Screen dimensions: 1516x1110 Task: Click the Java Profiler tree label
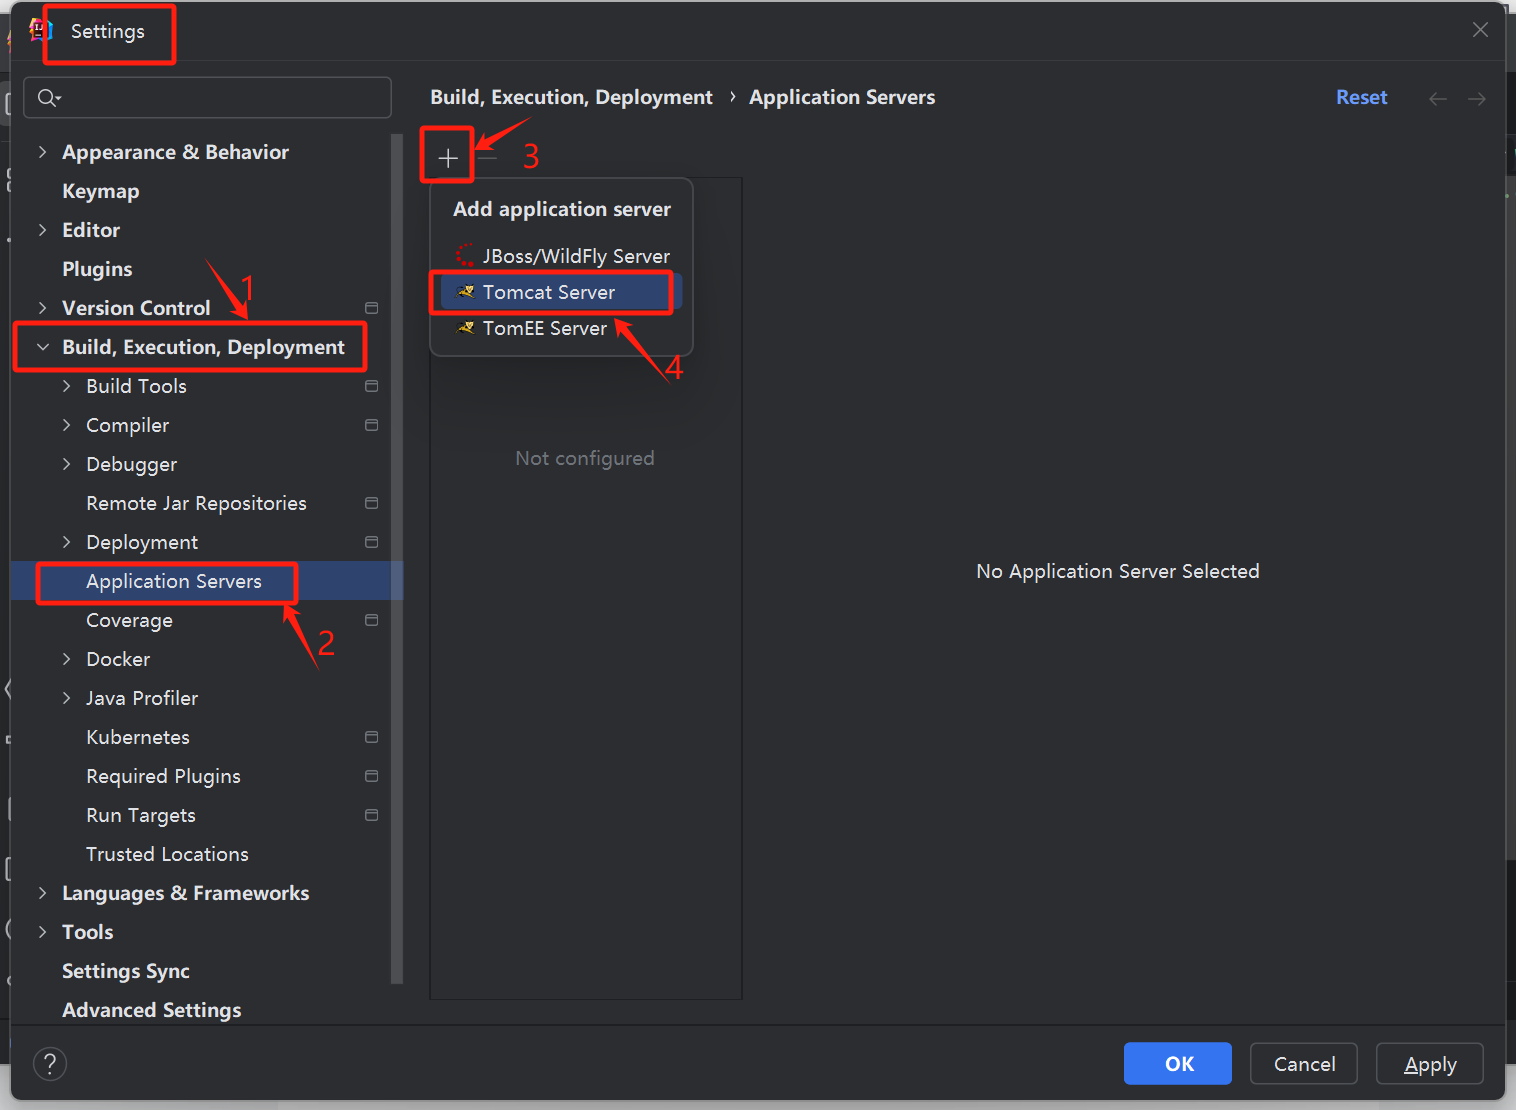click(x=142, y=698)
